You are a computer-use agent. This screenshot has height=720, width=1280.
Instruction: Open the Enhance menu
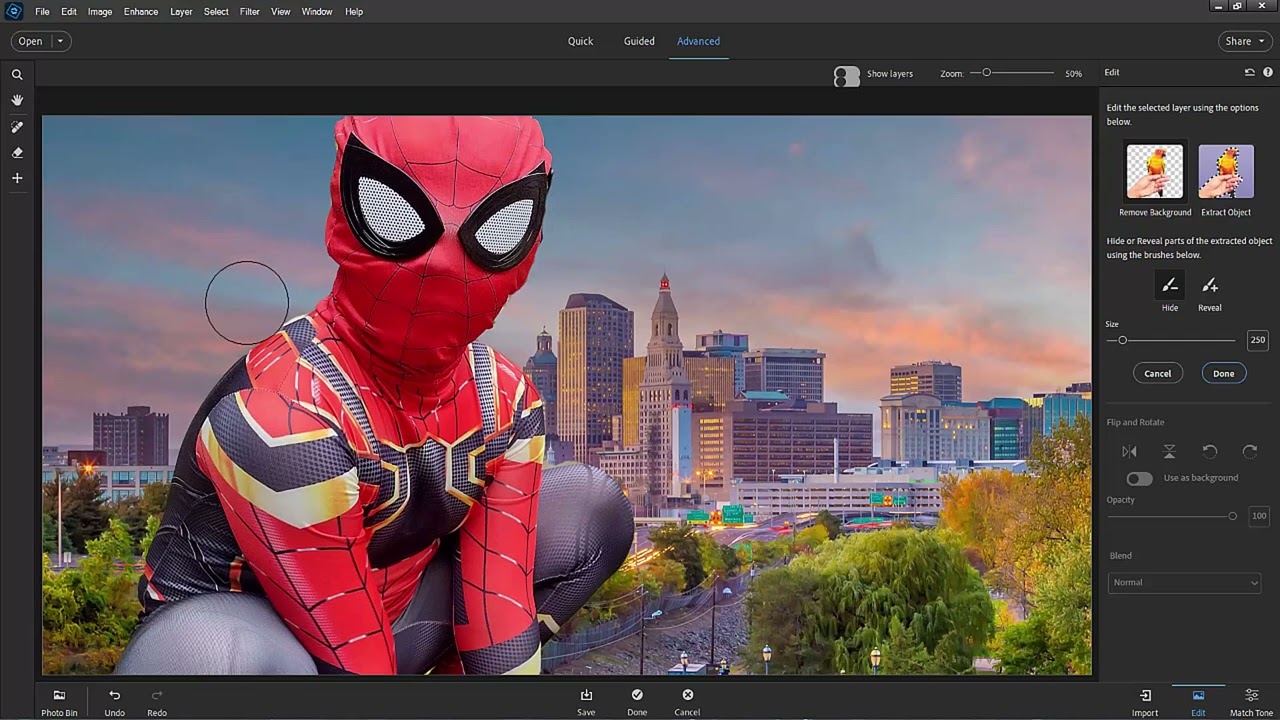[x=141, y=12]
